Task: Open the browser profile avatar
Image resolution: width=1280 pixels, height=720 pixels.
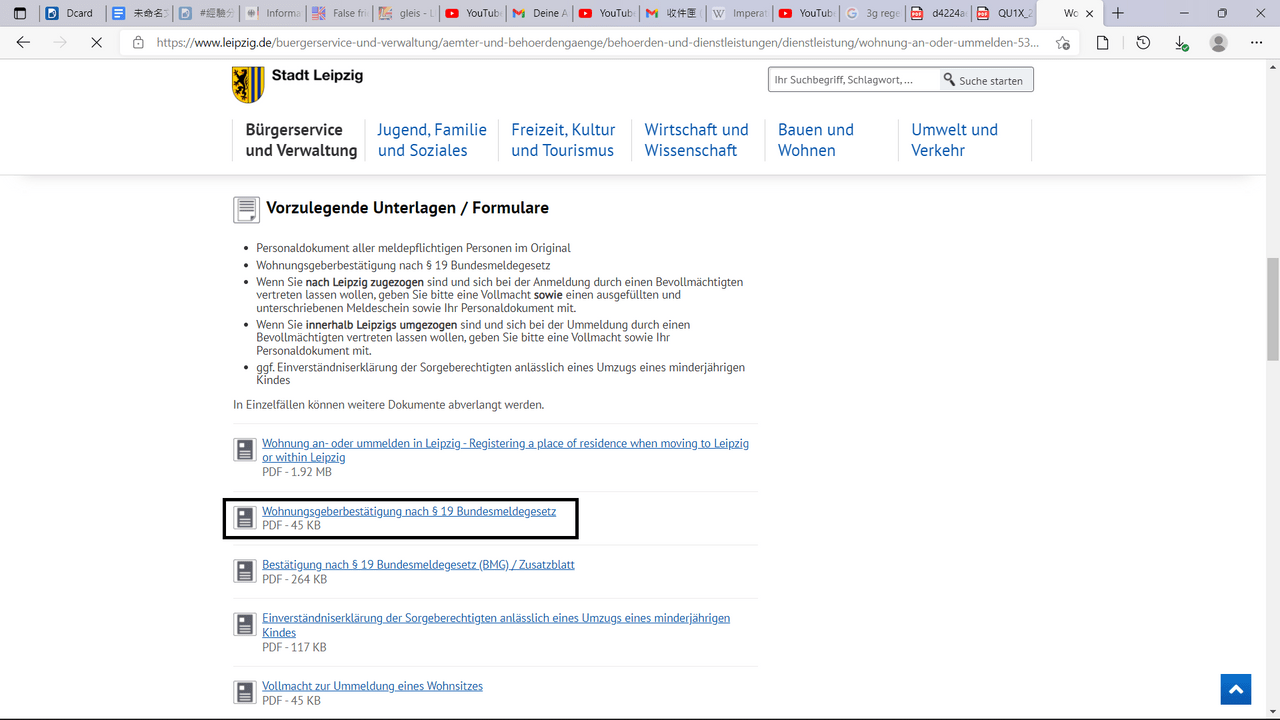Action: tap(1218, 43)
